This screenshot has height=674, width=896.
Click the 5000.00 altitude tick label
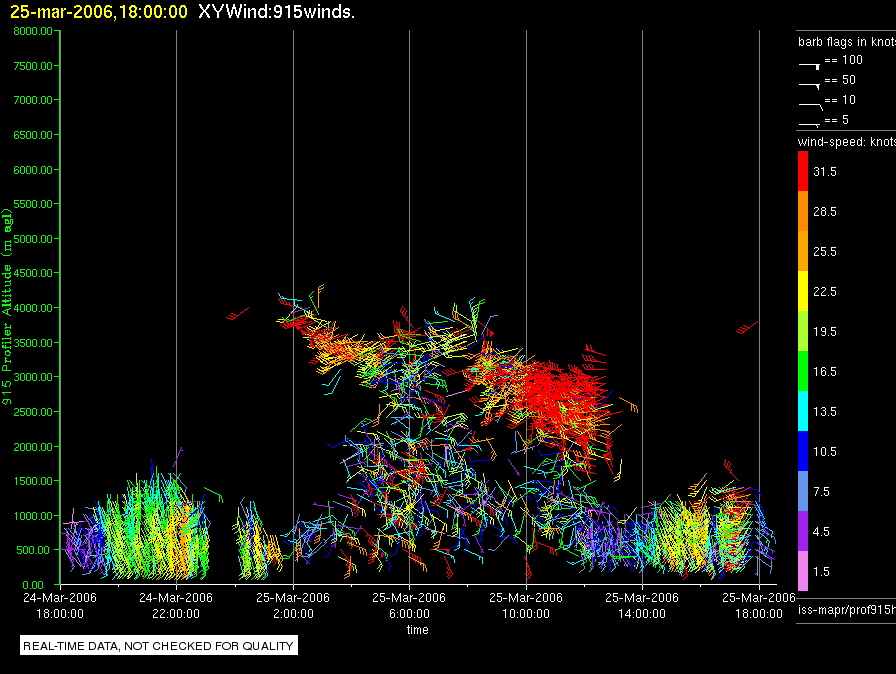click(33, 239)
